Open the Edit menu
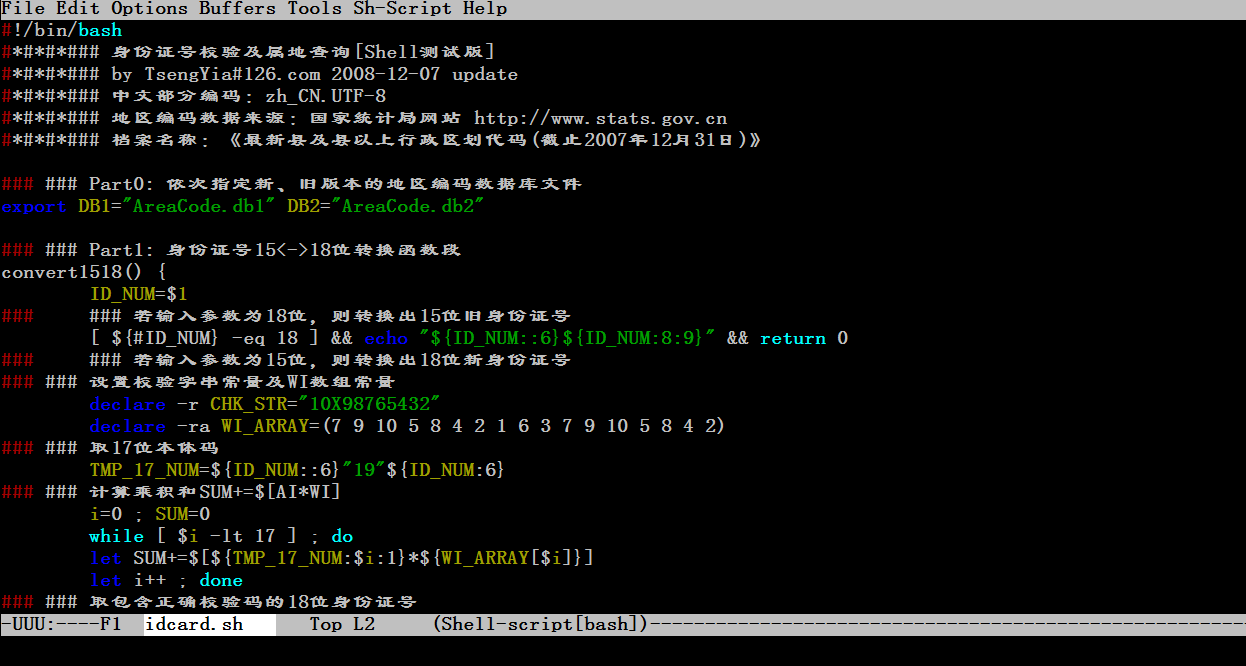This screenshot has height=666, width=1246. pyautogui.click(x=78, y=9)
